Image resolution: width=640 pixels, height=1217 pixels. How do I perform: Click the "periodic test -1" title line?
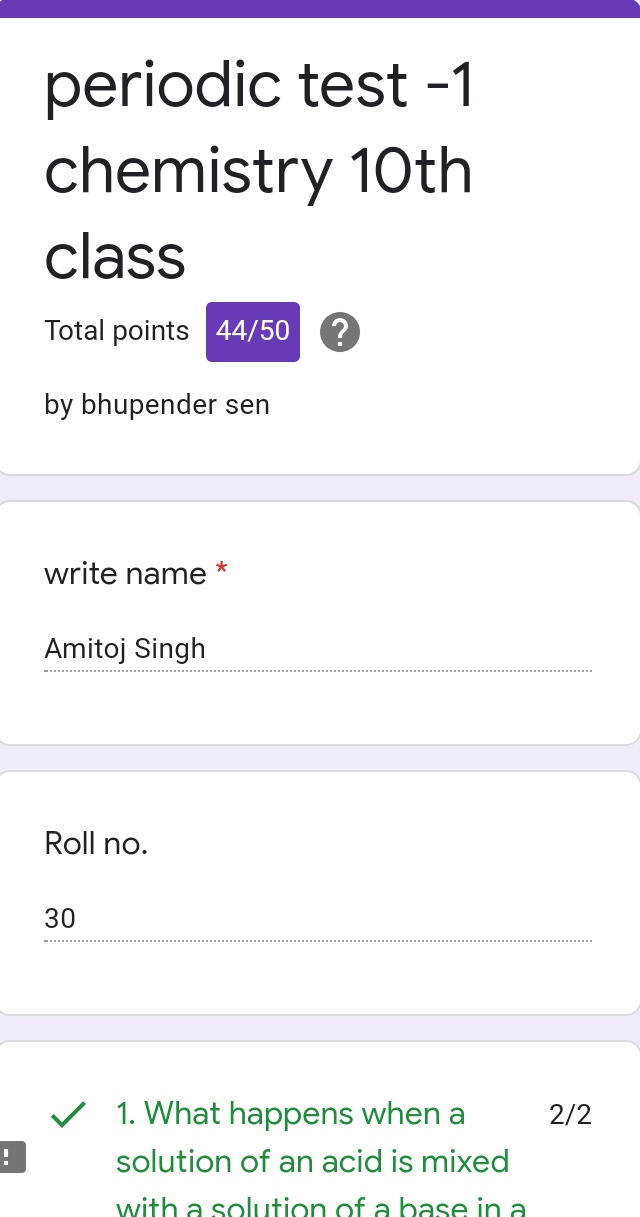click(x=258, y=88)
